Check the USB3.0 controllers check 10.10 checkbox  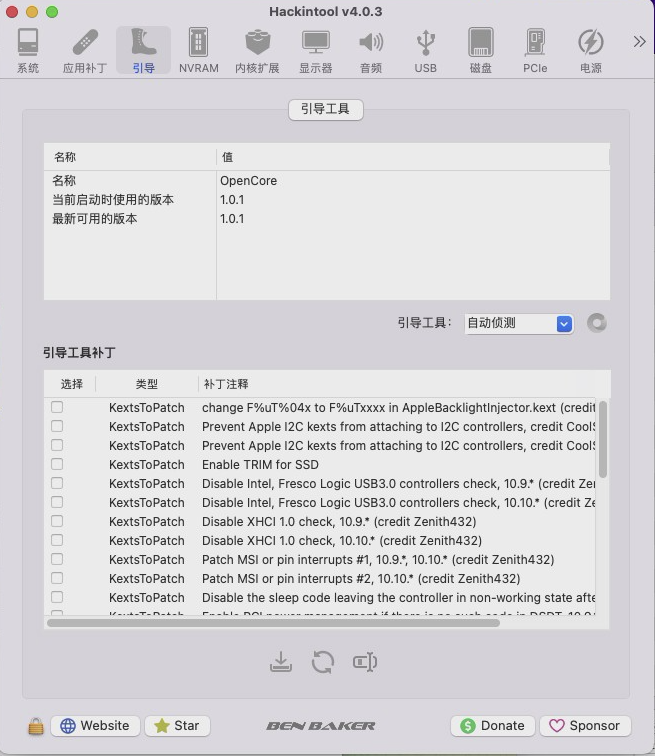[x=57, y=502]
